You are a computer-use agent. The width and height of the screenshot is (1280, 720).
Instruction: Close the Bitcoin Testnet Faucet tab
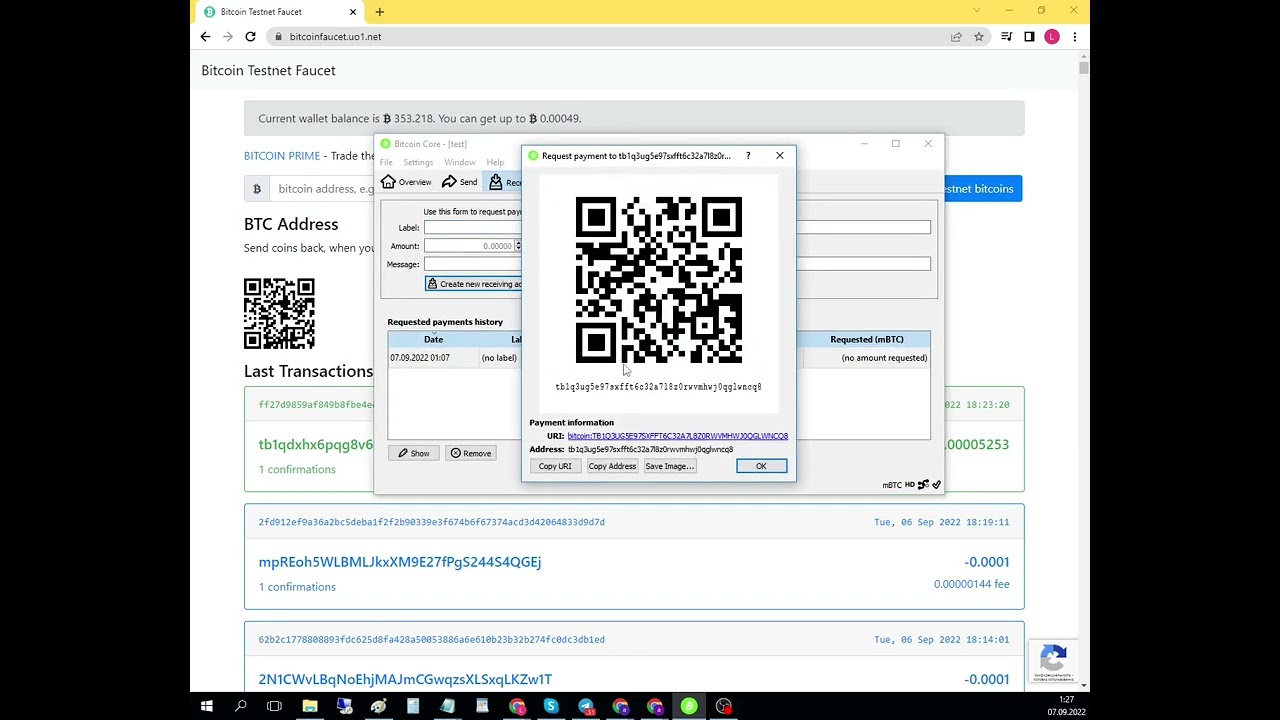tap(353, 12)
